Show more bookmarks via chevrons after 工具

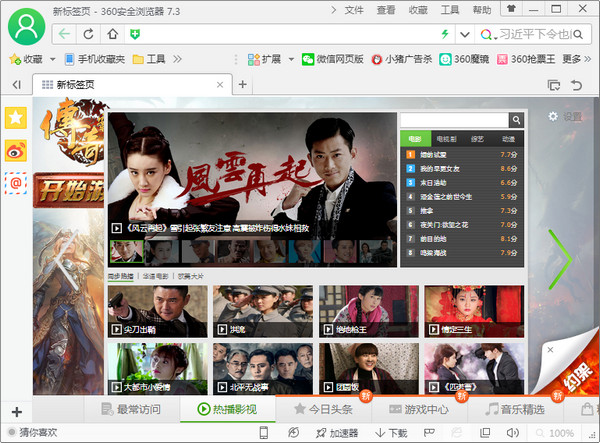177,59
